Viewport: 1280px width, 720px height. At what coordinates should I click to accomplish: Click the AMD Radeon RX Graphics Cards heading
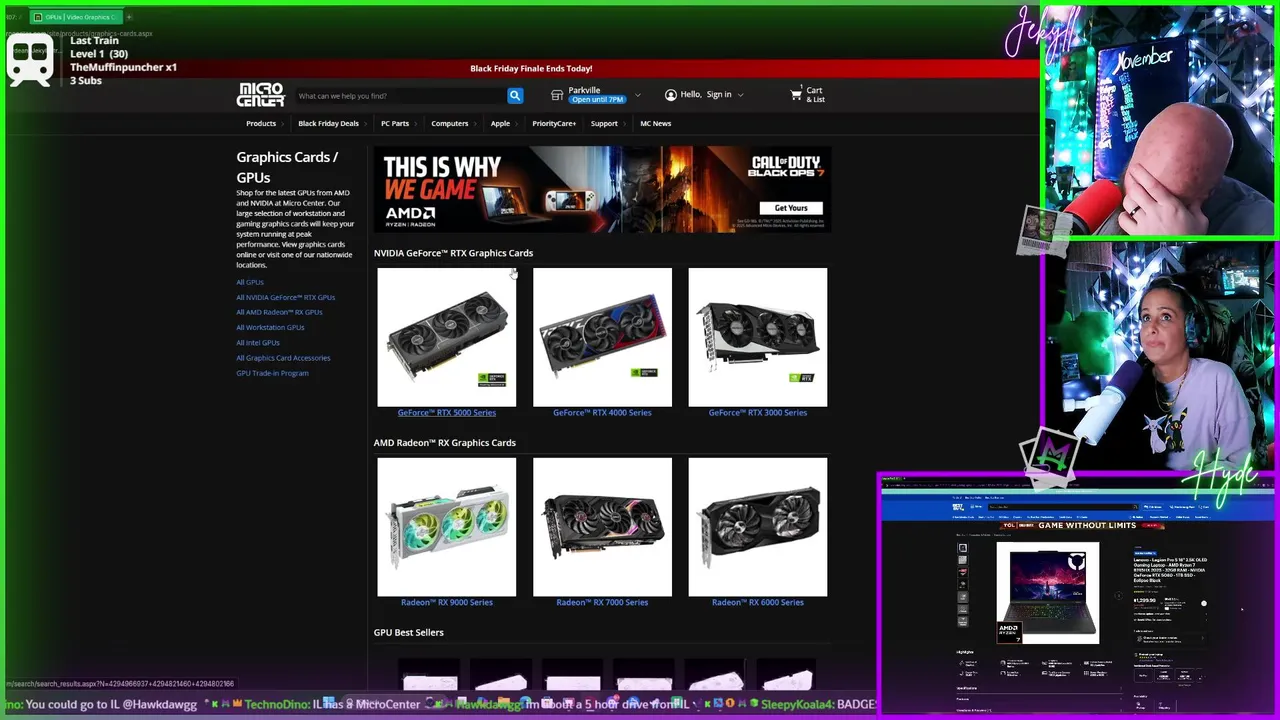(445, 442)
